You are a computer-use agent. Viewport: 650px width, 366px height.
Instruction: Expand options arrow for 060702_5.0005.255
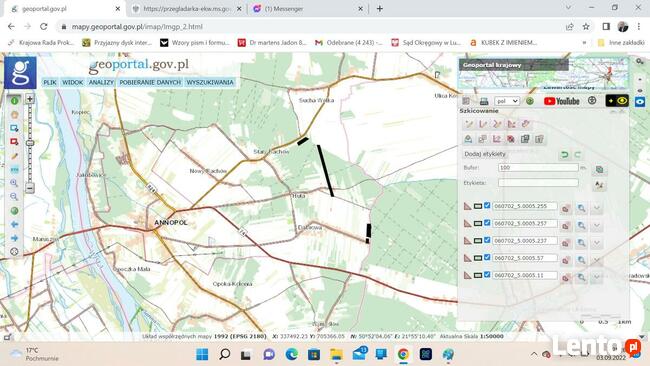point(597,208)
